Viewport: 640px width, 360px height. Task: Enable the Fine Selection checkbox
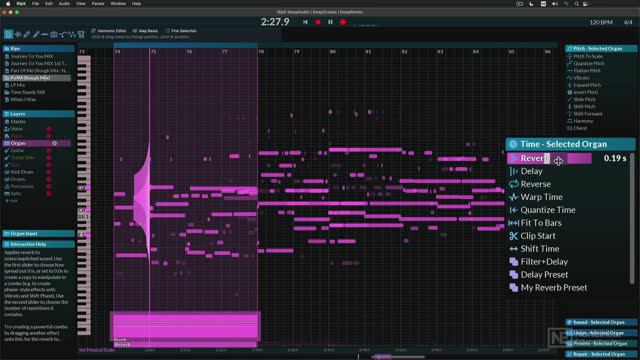tap(168, 31)
